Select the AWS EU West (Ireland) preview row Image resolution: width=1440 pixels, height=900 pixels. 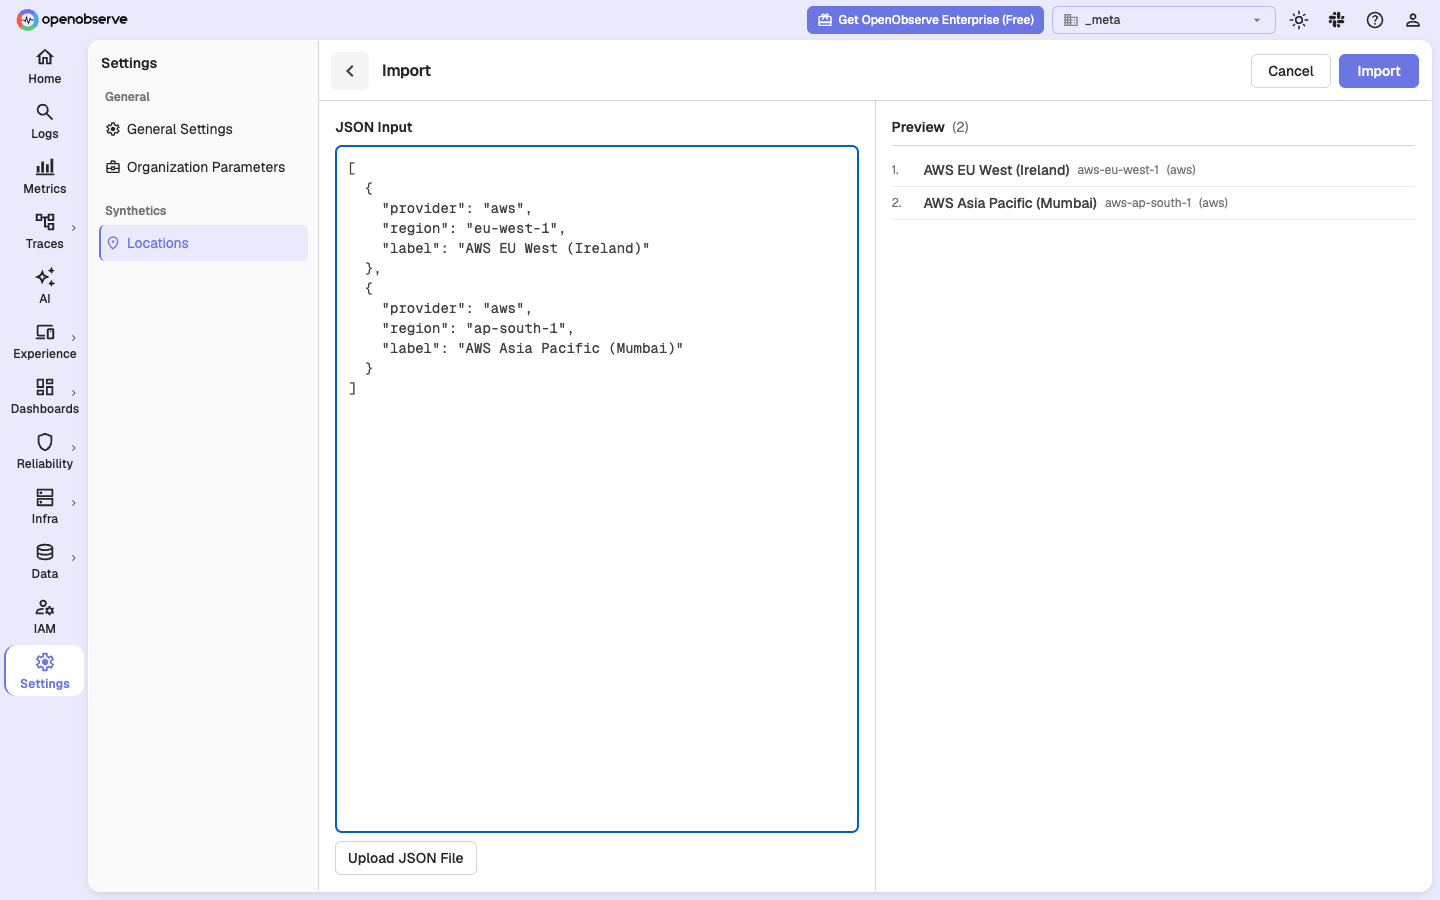click(1153, 170)
